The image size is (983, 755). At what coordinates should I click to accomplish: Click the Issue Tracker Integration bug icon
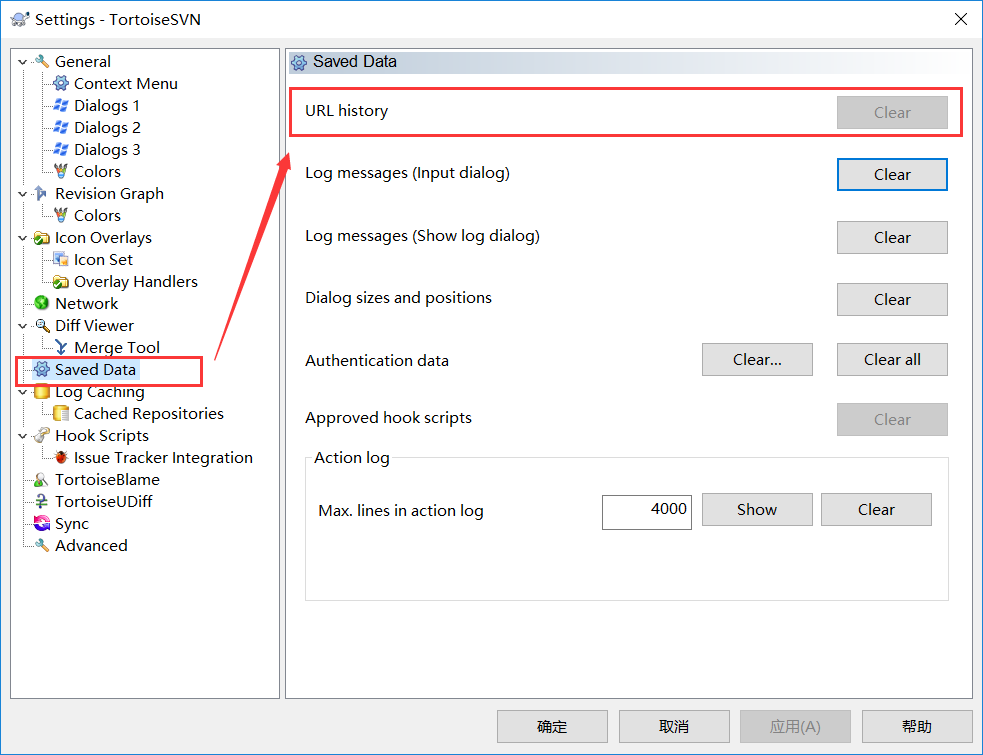coord(61,458)
